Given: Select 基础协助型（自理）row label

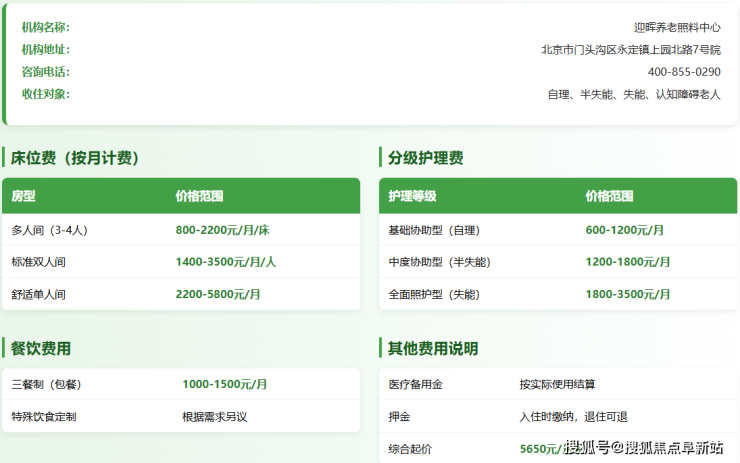Looking at the screenshot, I should point(434,230).
